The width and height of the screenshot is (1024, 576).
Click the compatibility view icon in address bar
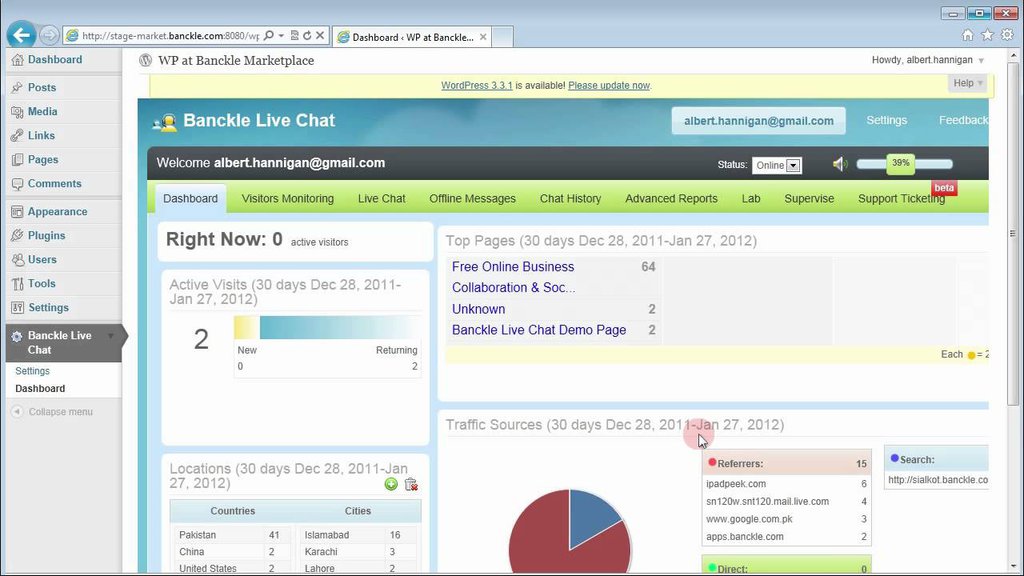click(x=295, y=35)
